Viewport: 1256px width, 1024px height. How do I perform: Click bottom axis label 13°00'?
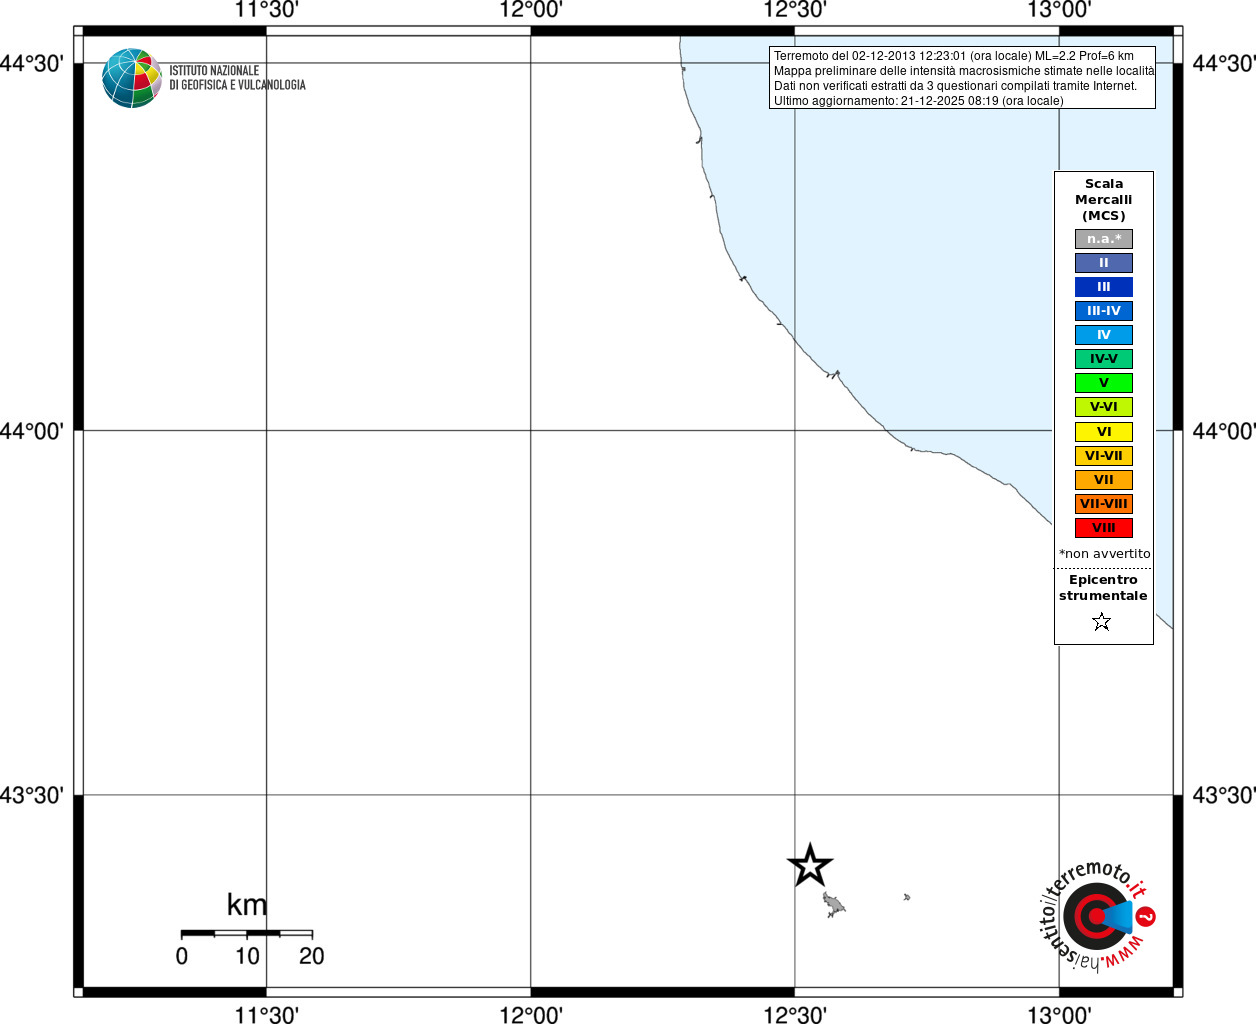pos(1059,1015)
